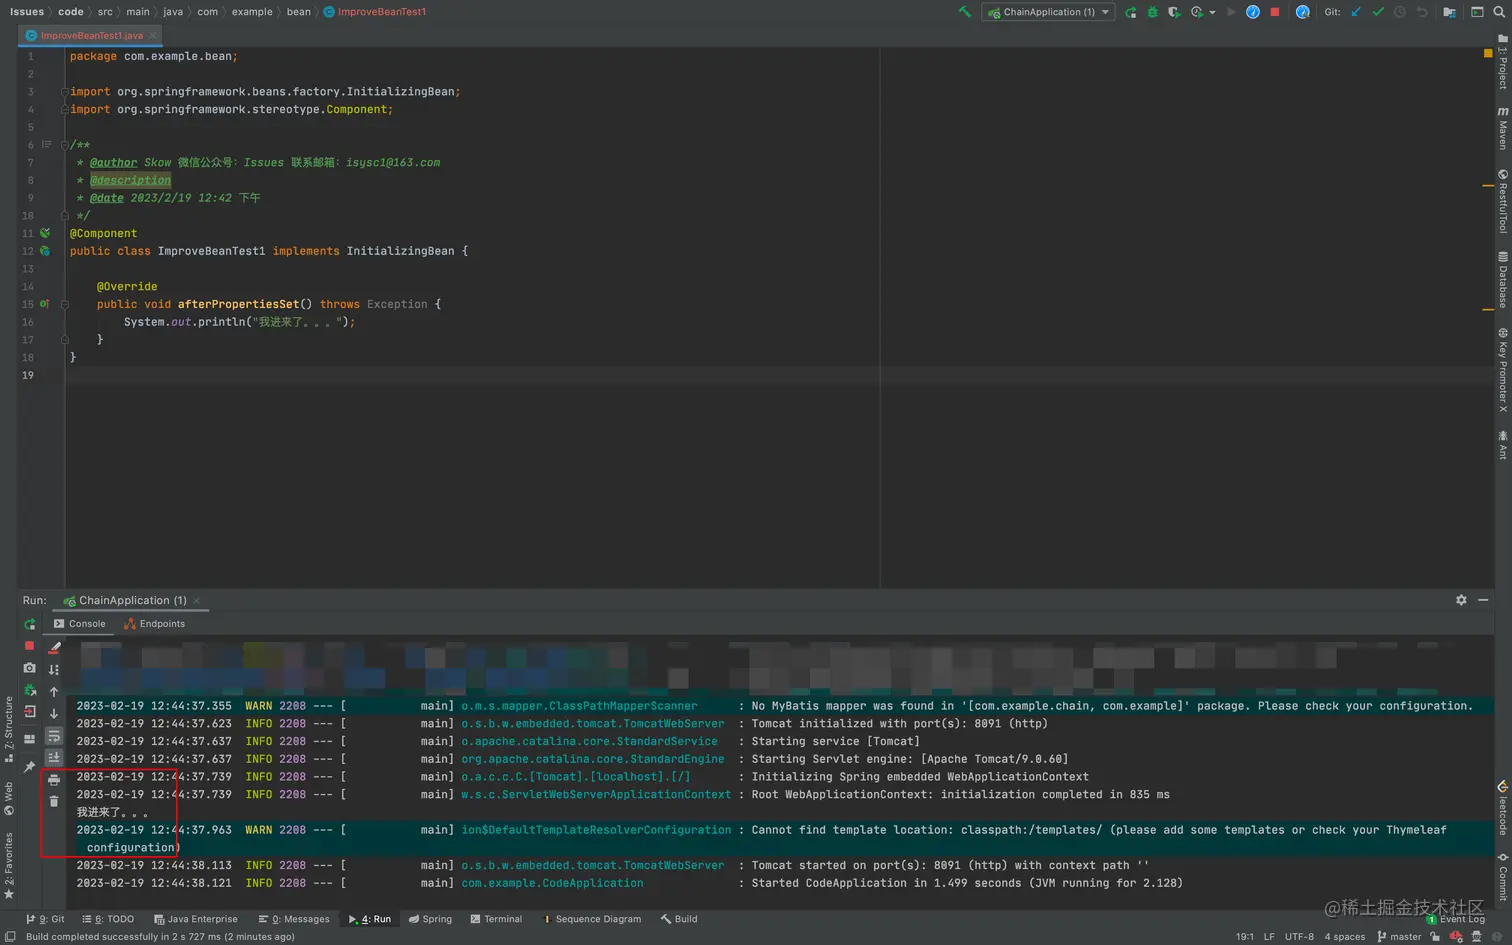Fold the afterPropertiesSet method at line 15

[x=65, y=304]
